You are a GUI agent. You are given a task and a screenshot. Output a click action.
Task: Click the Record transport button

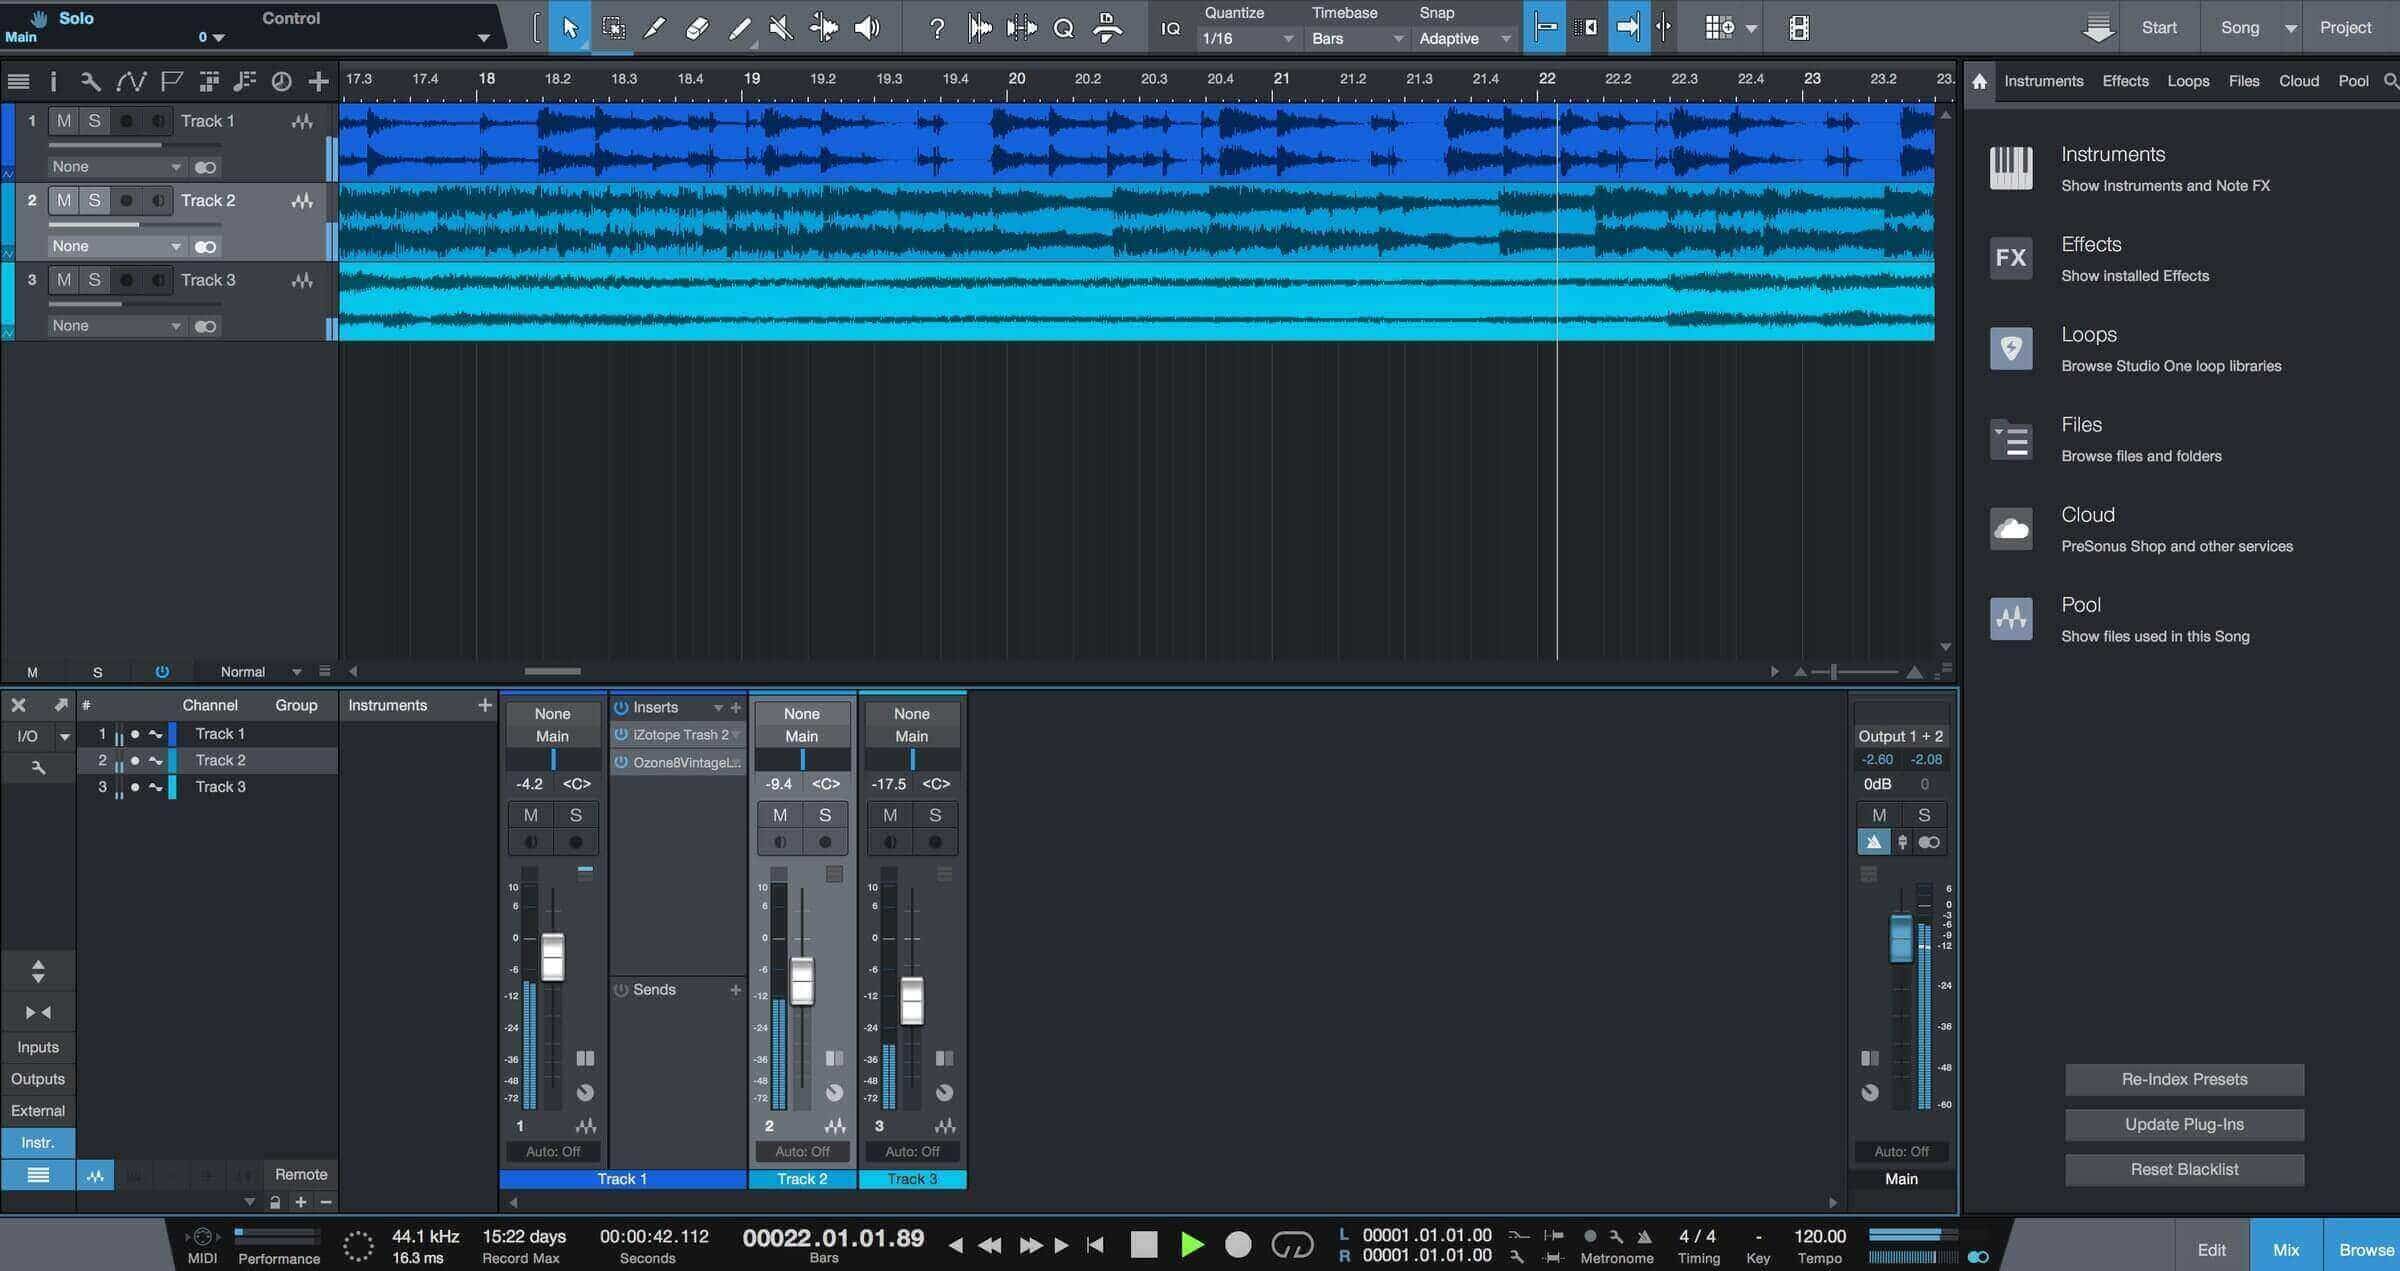tap(1238, 1244)
